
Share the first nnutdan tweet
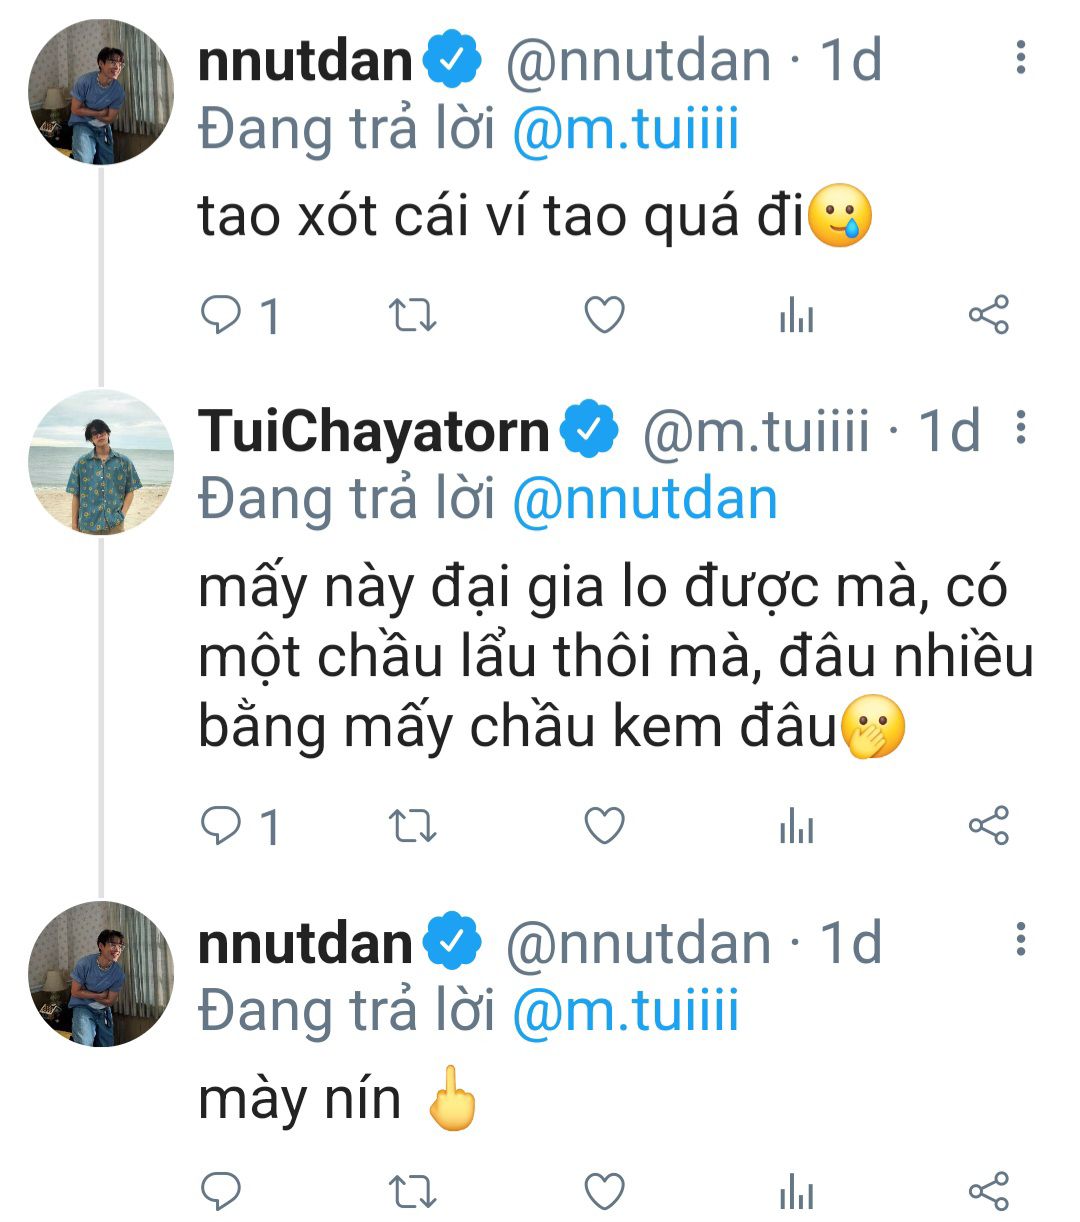989,316
